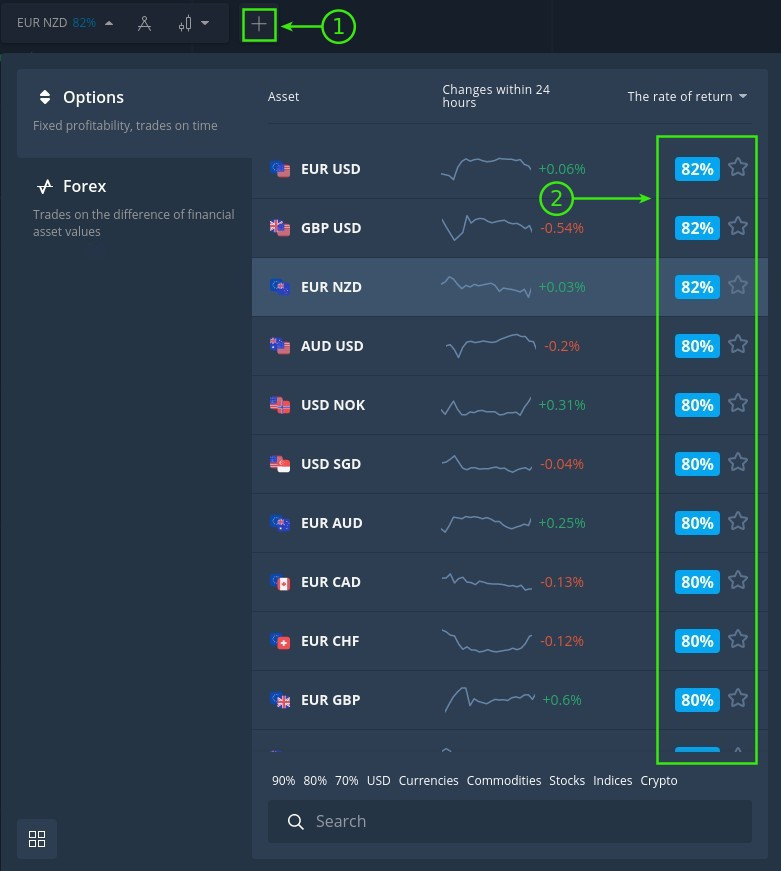Click the USD NOK flag icon
The width and height of the screenshot is (781, 871).
click(x=280, y=405)
